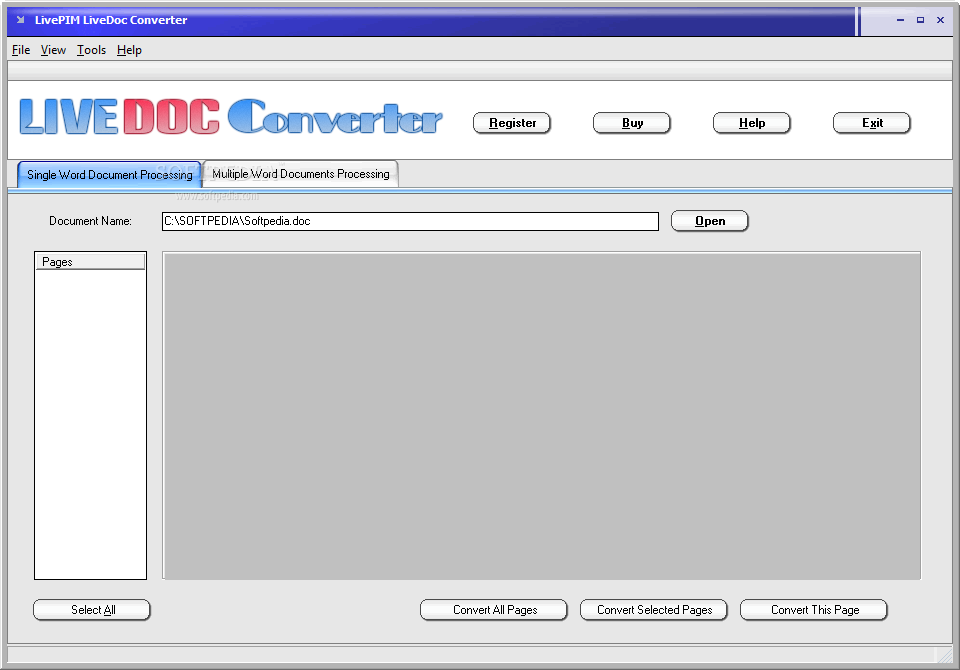Open the View menu
This screenshot has height=670, width=960.
coord(53,50)
